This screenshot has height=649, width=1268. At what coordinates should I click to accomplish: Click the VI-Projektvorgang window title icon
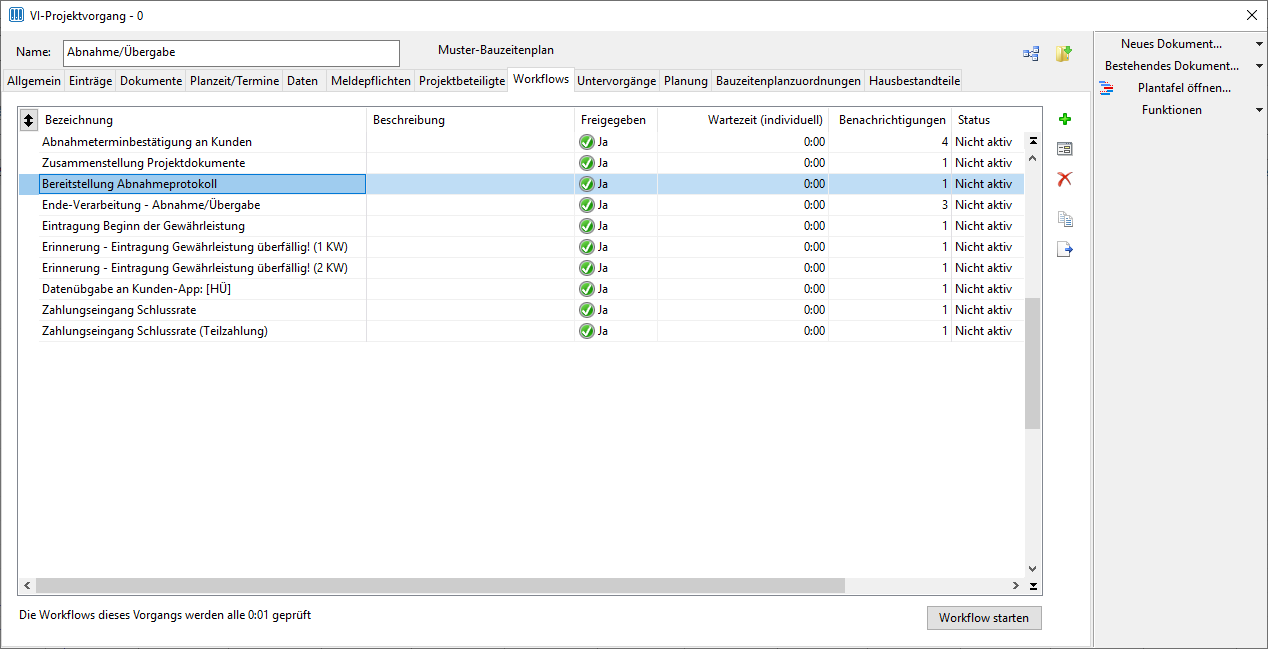pyautogui.click(x=16, y=15)
